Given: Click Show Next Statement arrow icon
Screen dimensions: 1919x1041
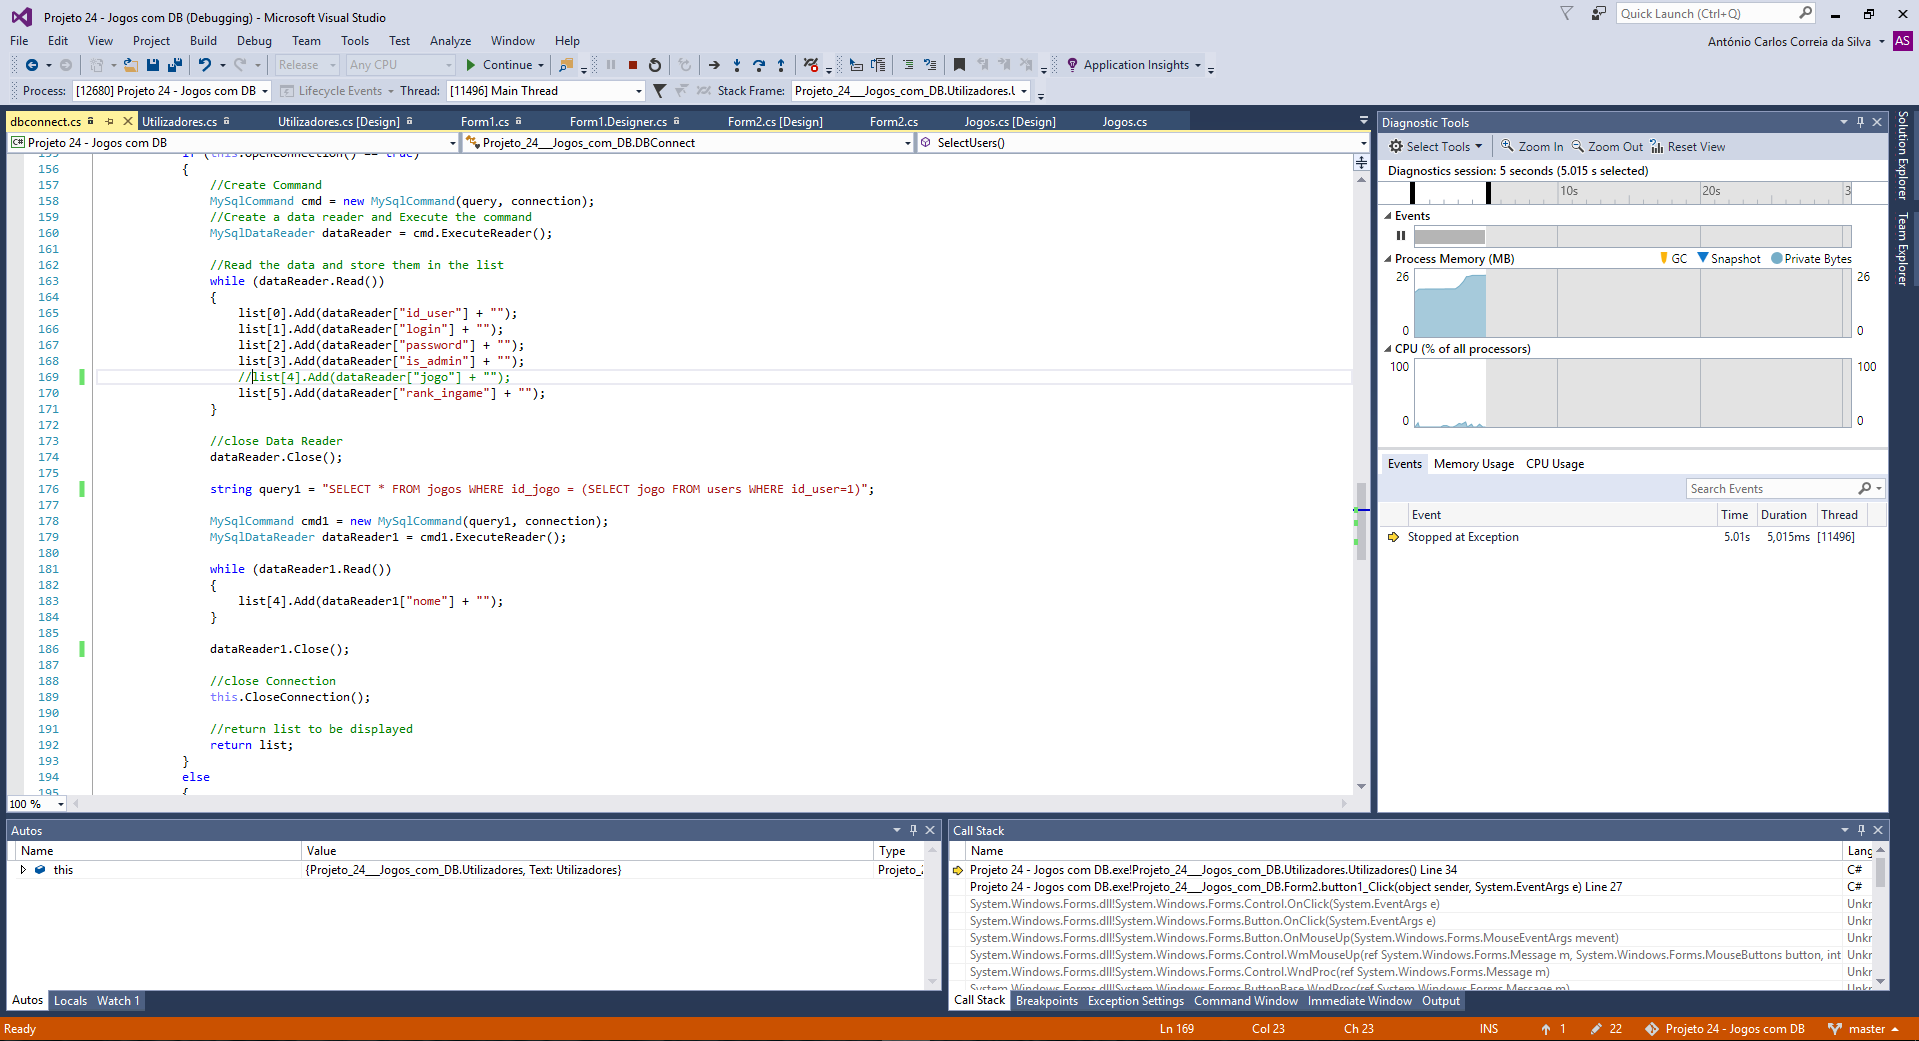Looking at the screenshot, I should (x=714, y=65).
